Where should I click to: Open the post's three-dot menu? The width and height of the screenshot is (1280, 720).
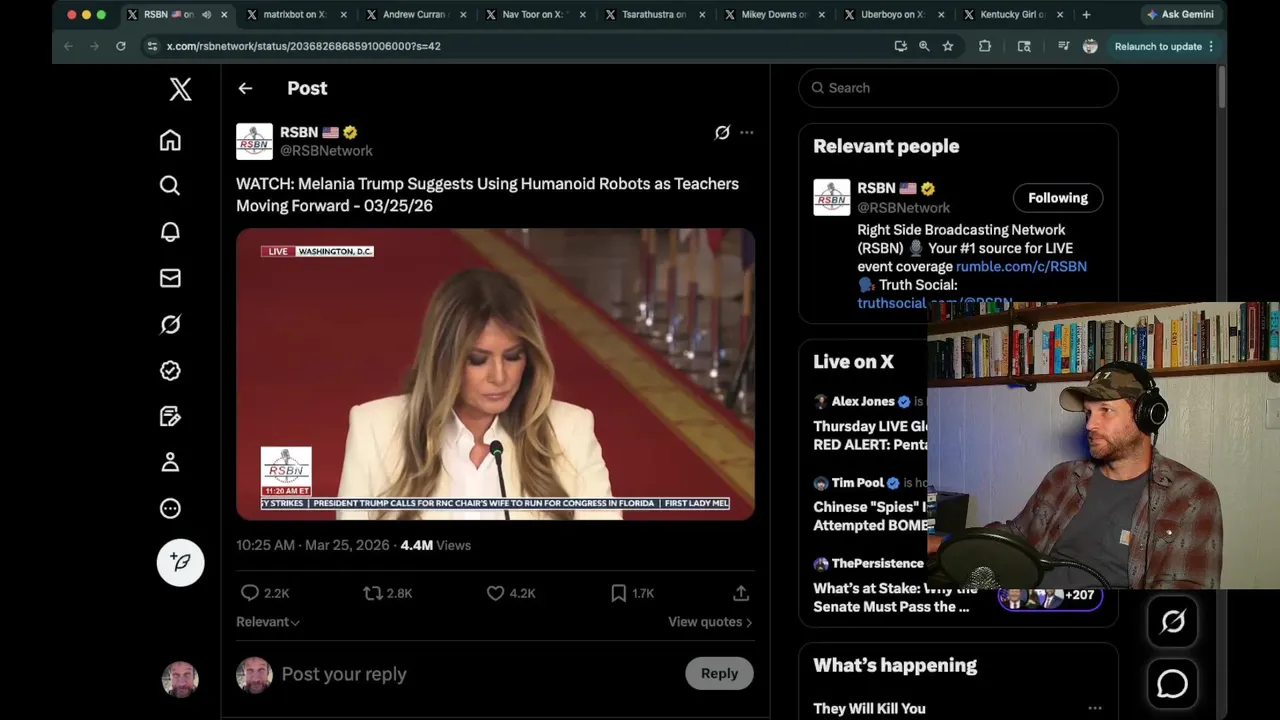(x=746, y=132)
